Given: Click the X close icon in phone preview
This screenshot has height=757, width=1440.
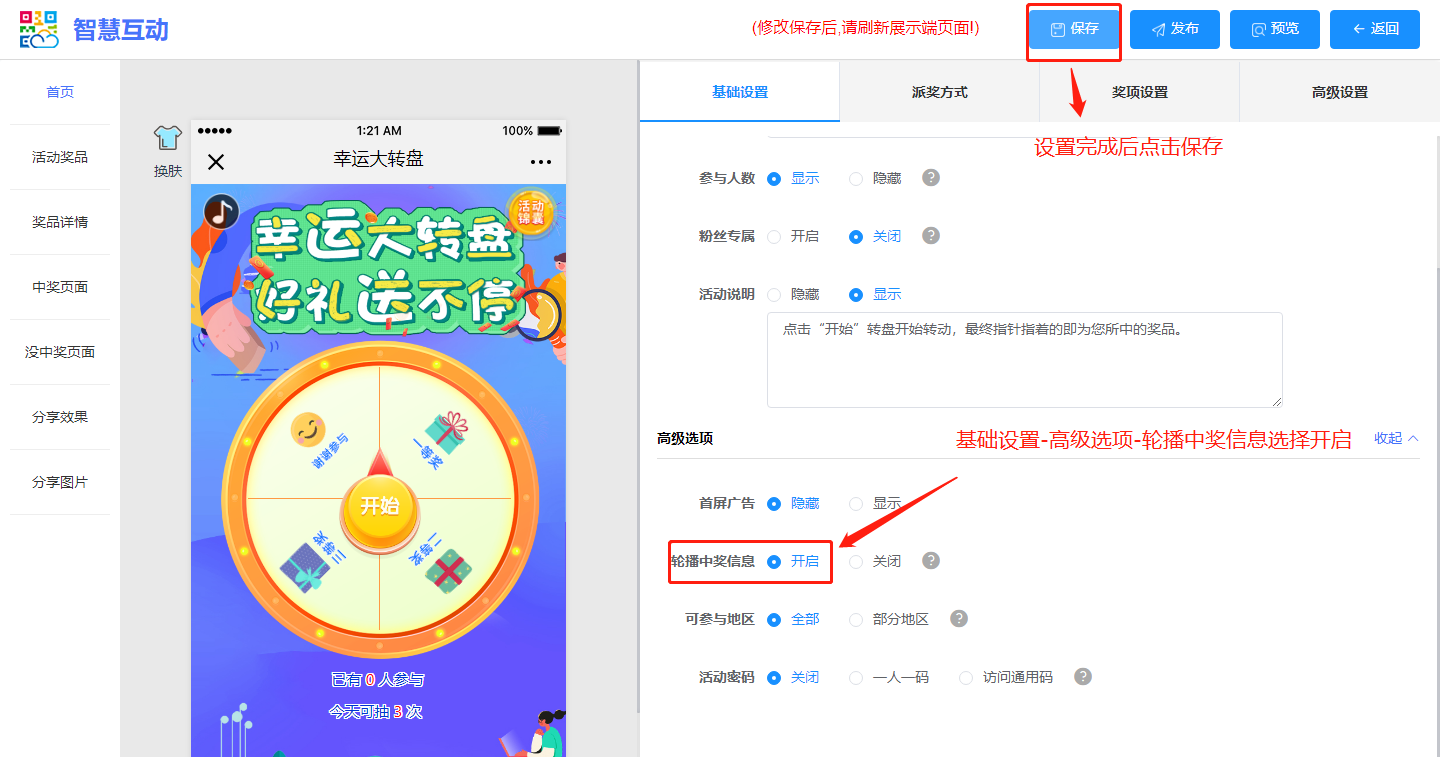Looking at the screenshot, I should (x=216, y=162).
